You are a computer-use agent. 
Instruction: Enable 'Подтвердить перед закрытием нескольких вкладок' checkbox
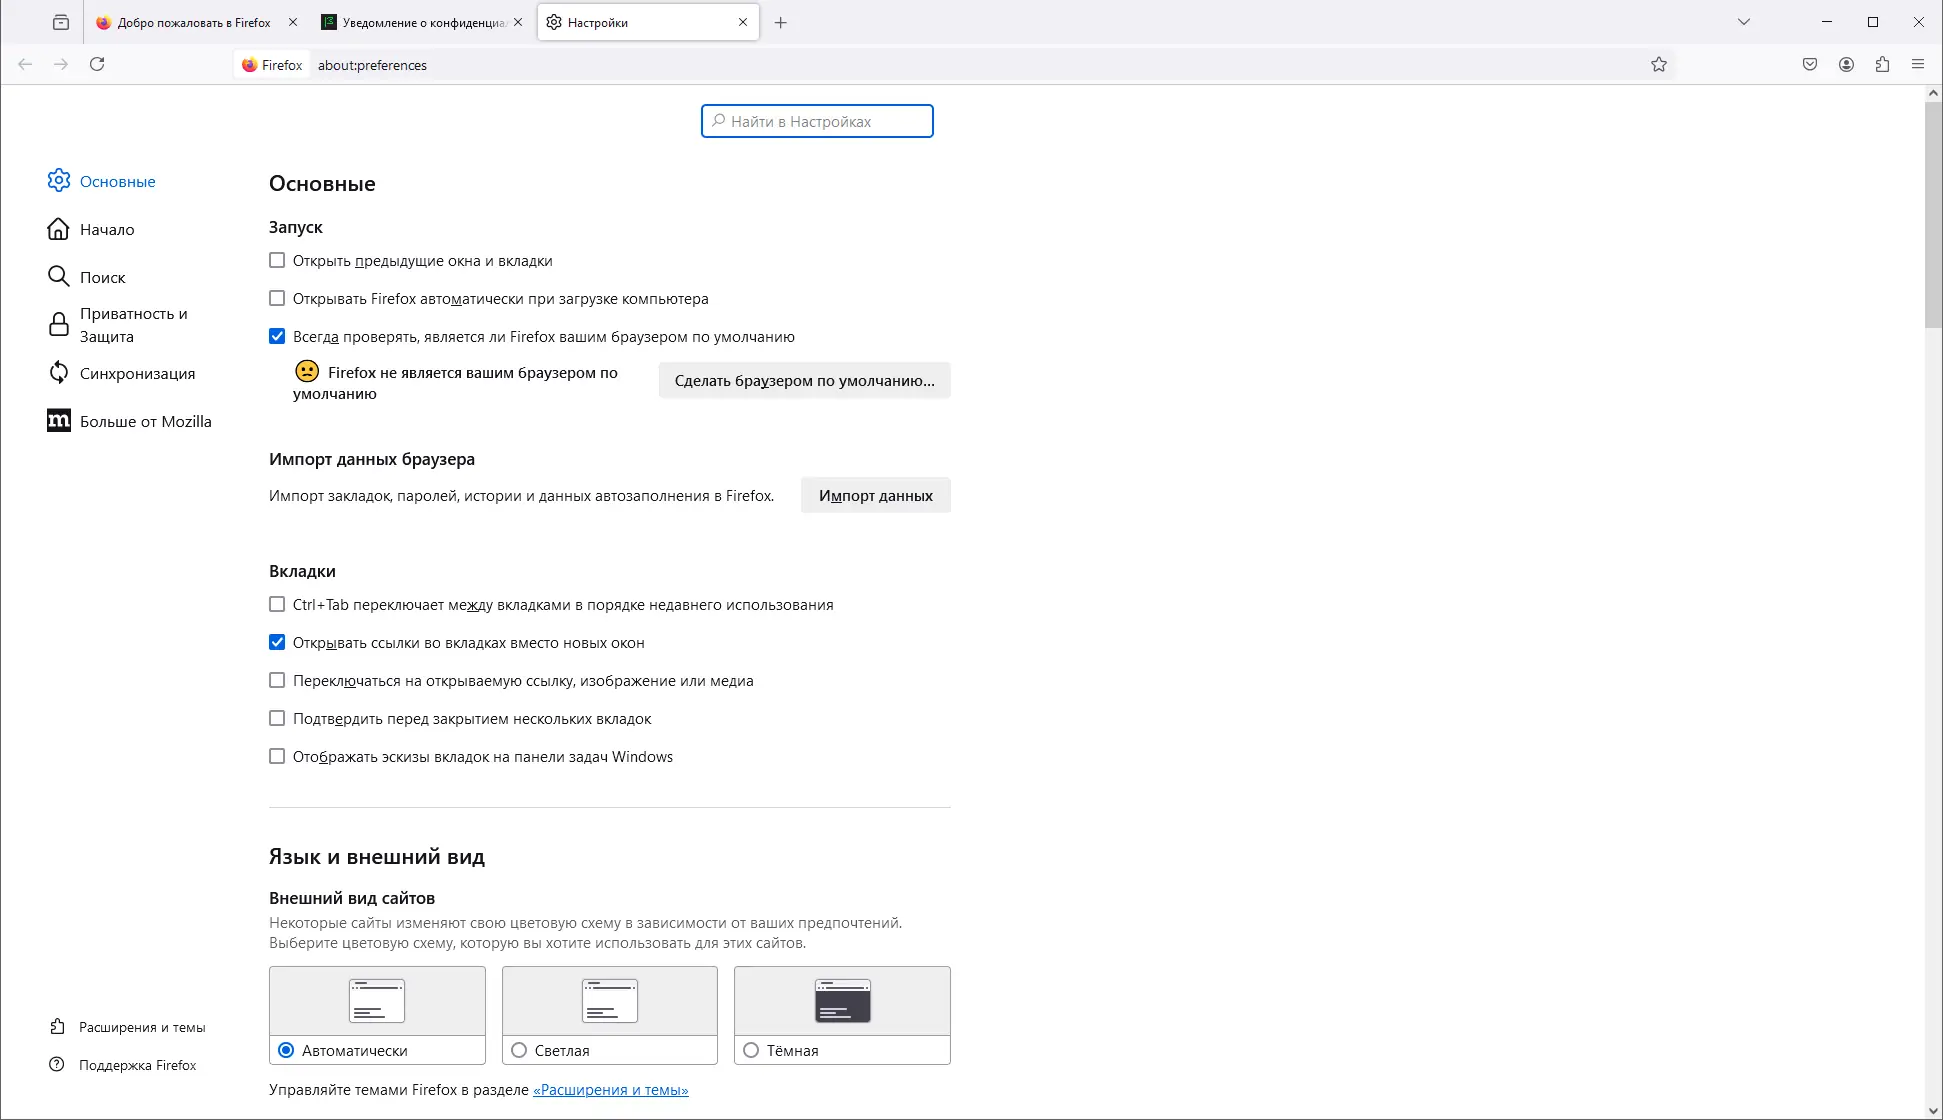tap(277, 719)
